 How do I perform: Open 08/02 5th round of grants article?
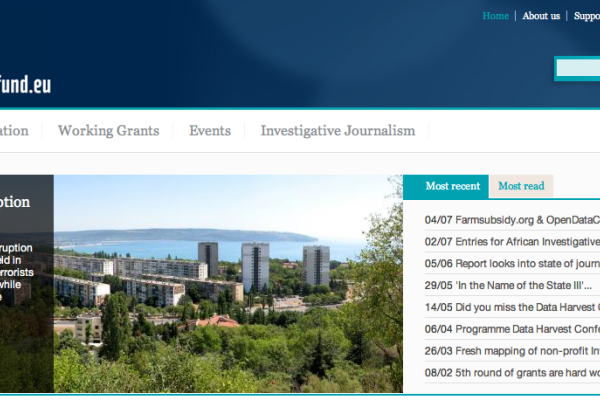(512, 374)
